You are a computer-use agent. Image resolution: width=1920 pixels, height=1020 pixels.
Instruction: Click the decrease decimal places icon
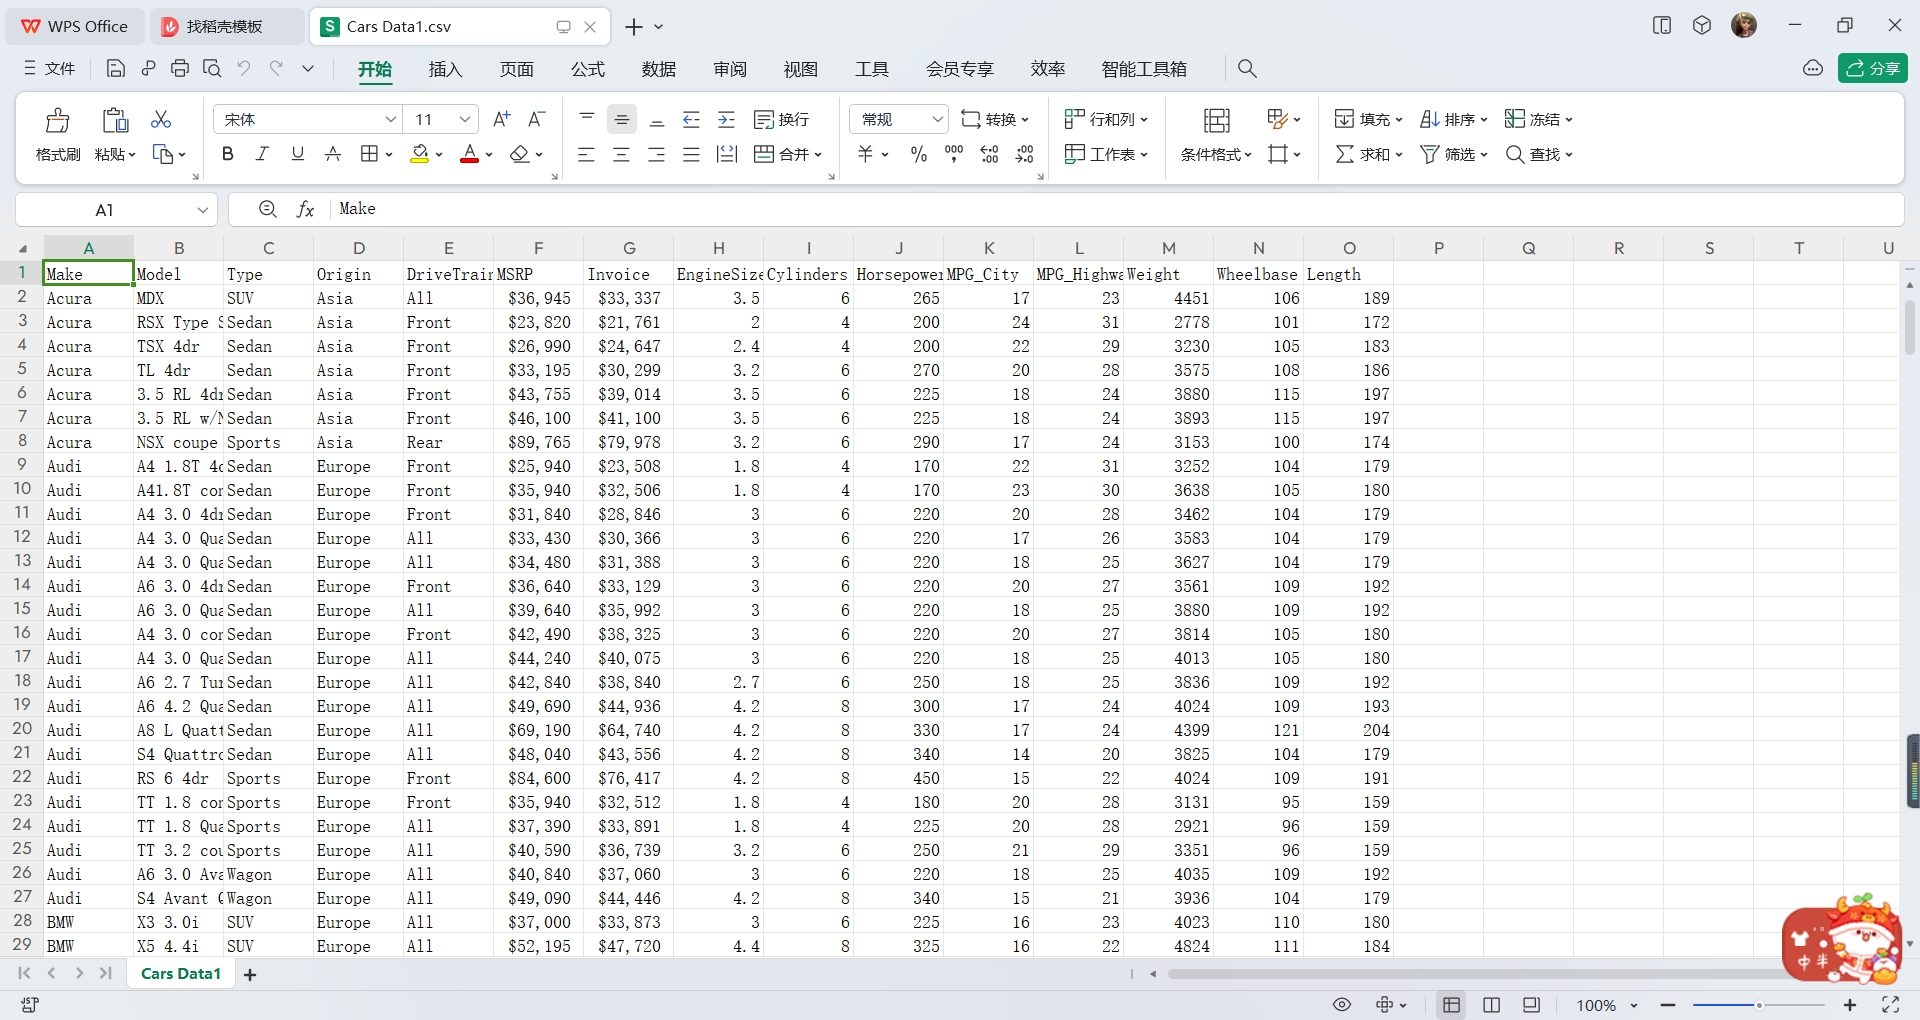pyautogui.click(x=1025, y=154)
